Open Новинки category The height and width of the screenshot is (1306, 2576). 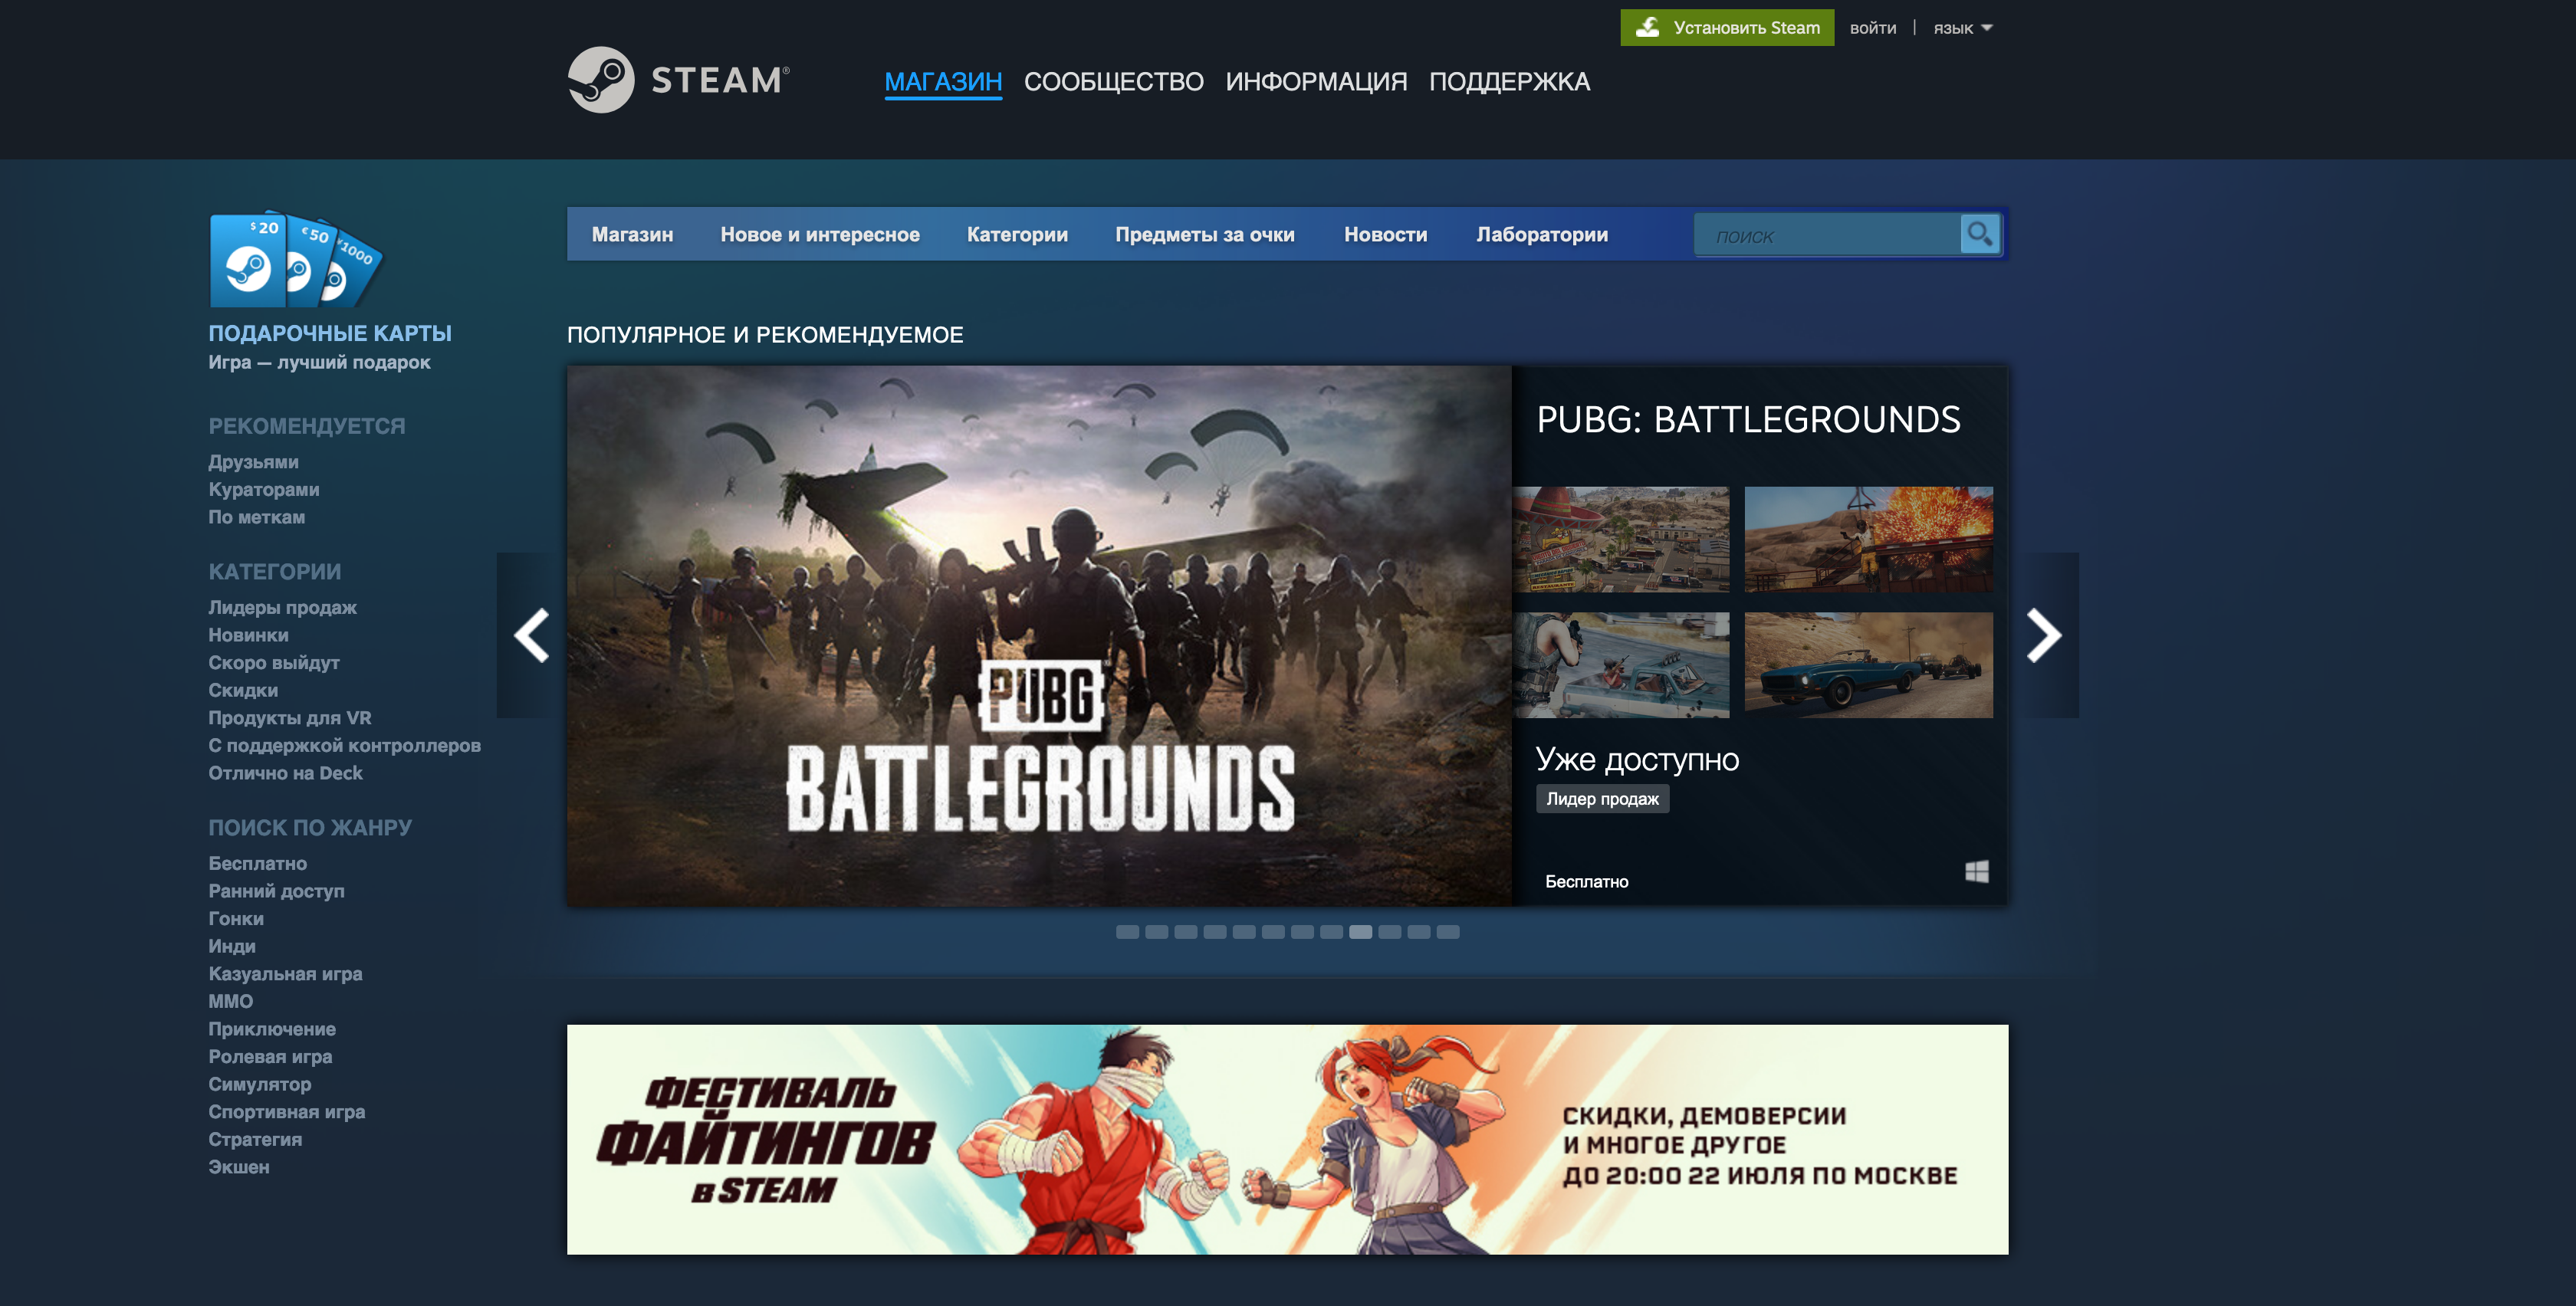pos(248,635)
